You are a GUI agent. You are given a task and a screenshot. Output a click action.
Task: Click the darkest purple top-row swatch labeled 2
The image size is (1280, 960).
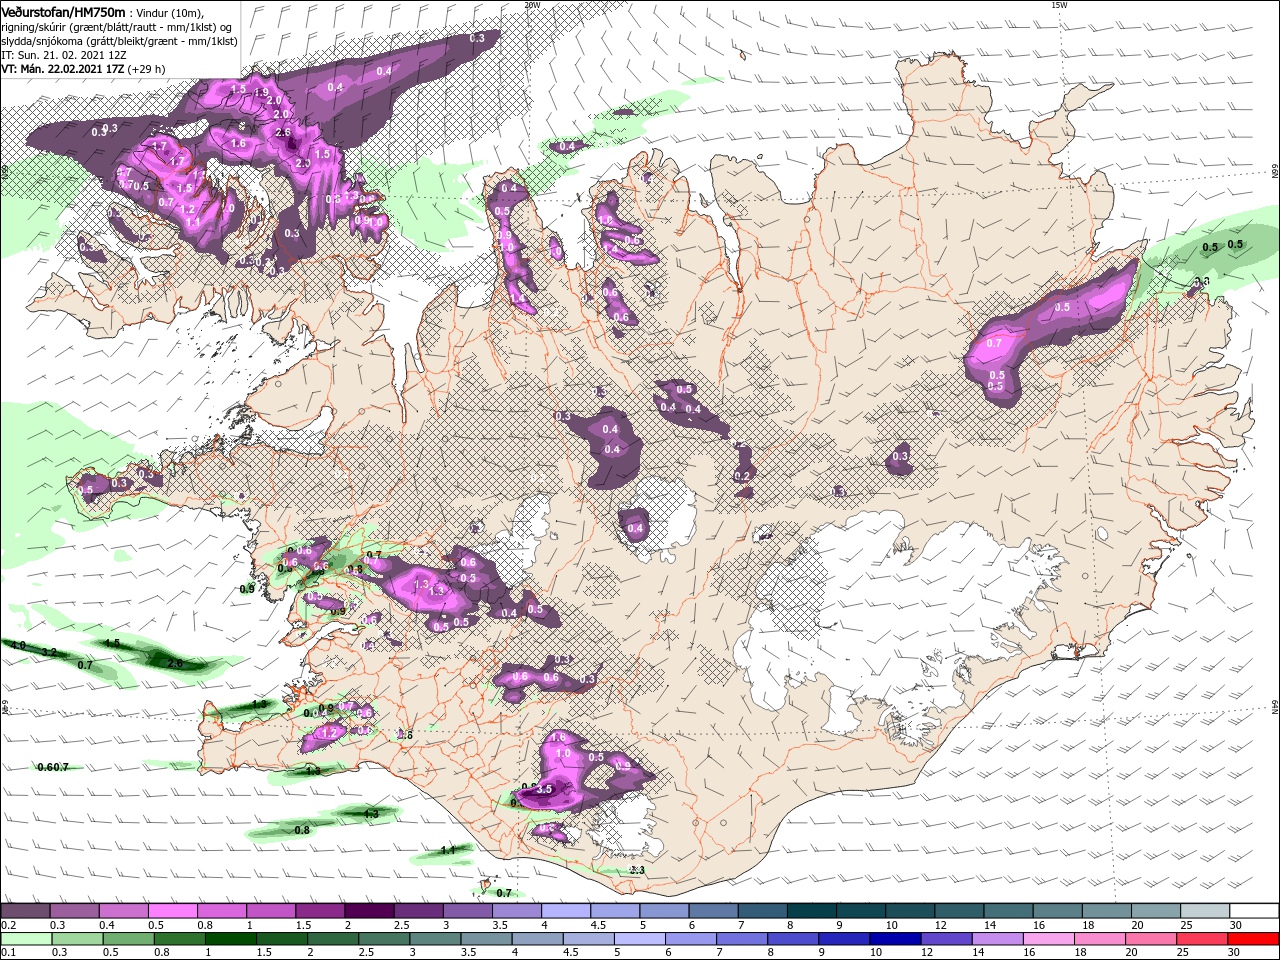pos(369,911)
